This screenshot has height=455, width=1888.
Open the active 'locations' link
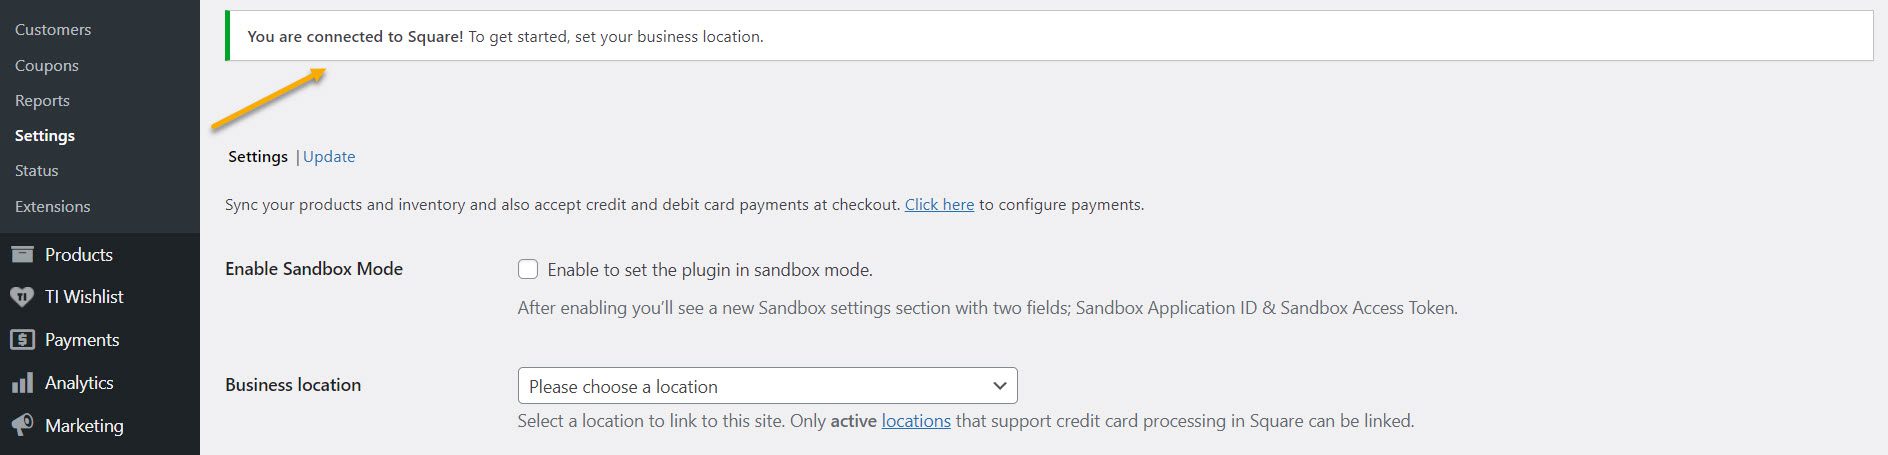coord(916,421)
